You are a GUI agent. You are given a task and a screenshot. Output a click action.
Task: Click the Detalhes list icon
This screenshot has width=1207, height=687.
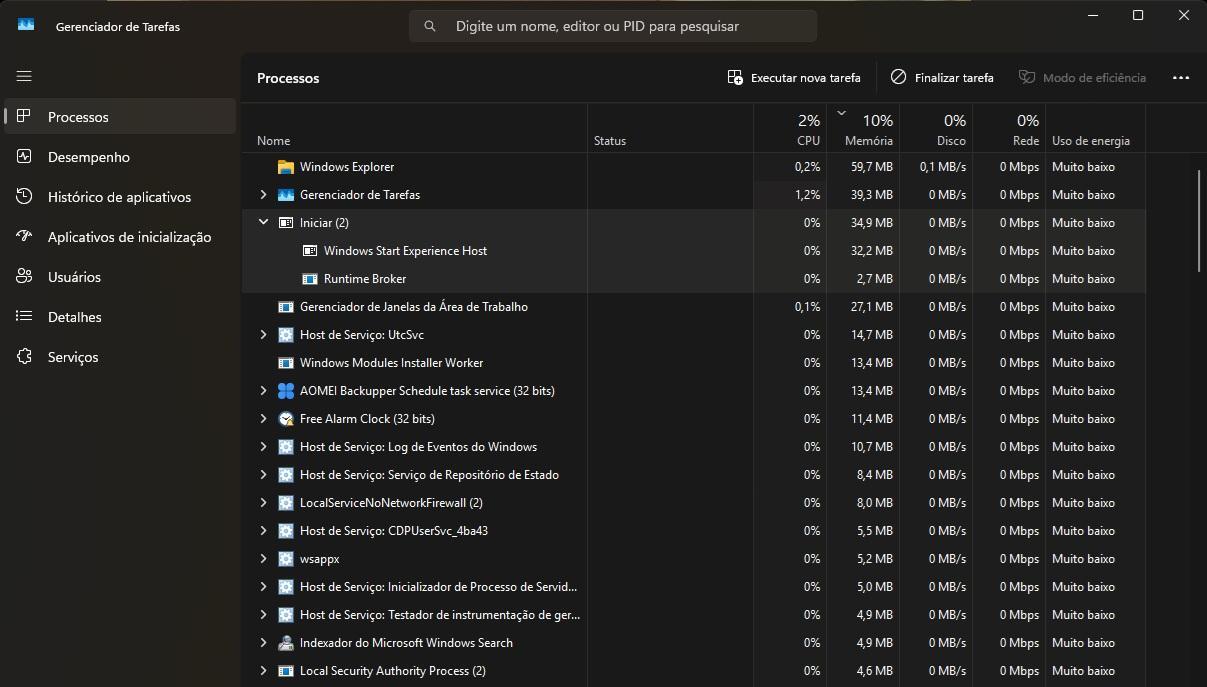(25, 317)
